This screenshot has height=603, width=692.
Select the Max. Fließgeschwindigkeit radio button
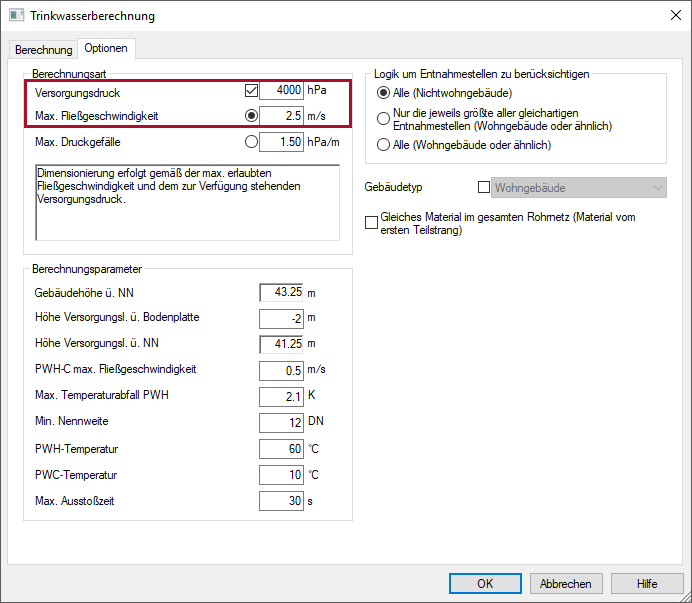click(251, 116)
